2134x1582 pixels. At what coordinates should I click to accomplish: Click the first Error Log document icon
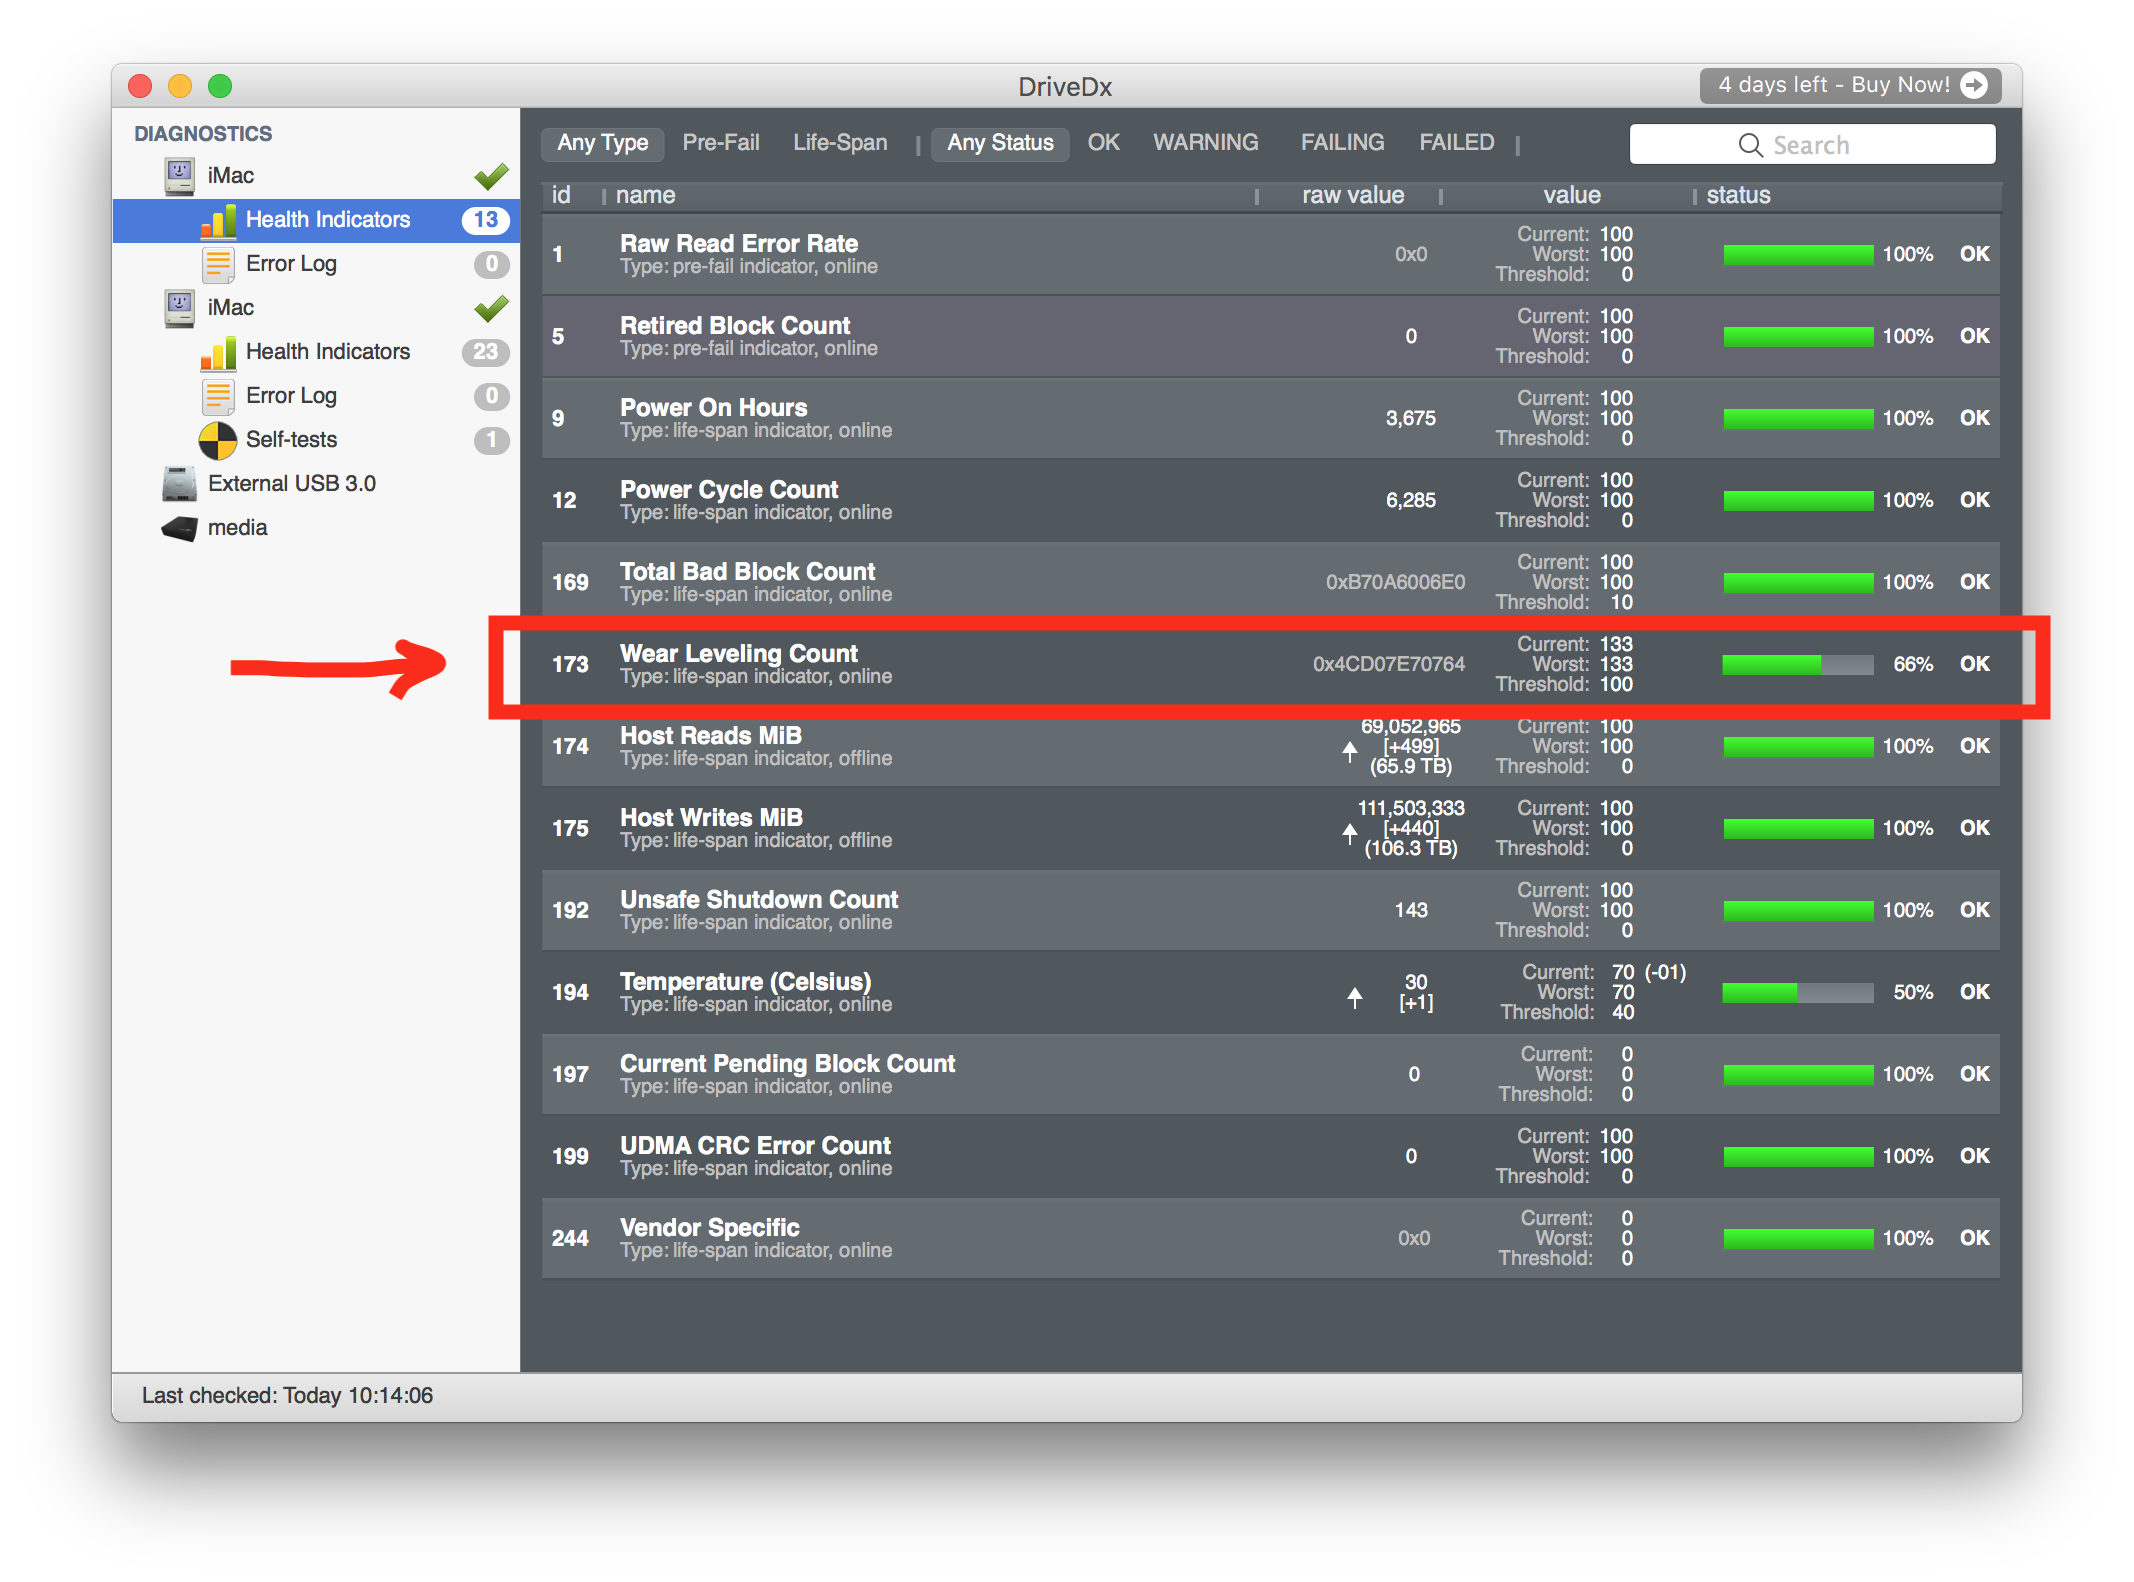click(x=217, y=264)
